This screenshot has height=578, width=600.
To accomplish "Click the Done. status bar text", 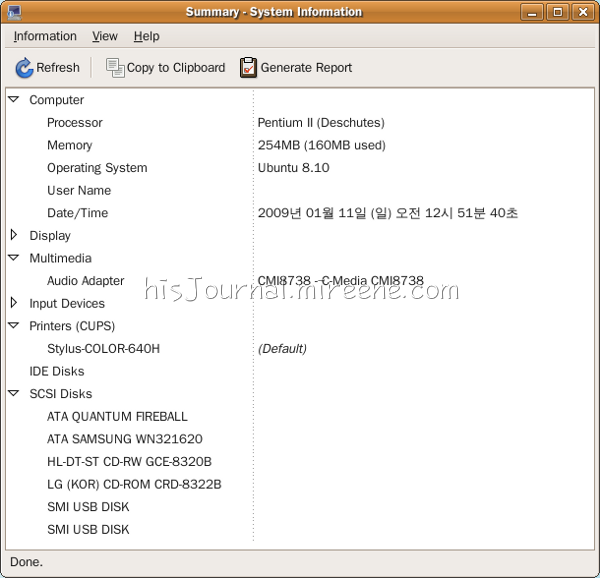I will coord(26,562).
